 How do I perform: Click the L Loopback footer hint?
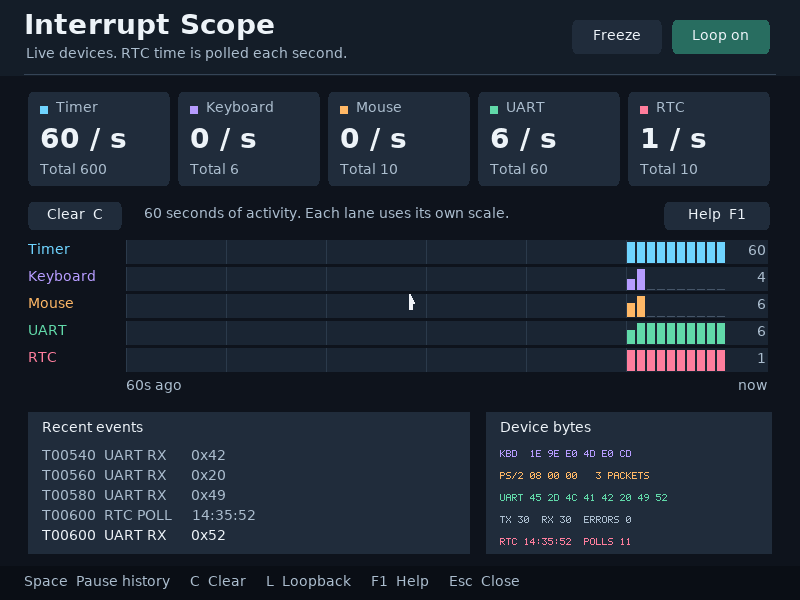point(308,581)
